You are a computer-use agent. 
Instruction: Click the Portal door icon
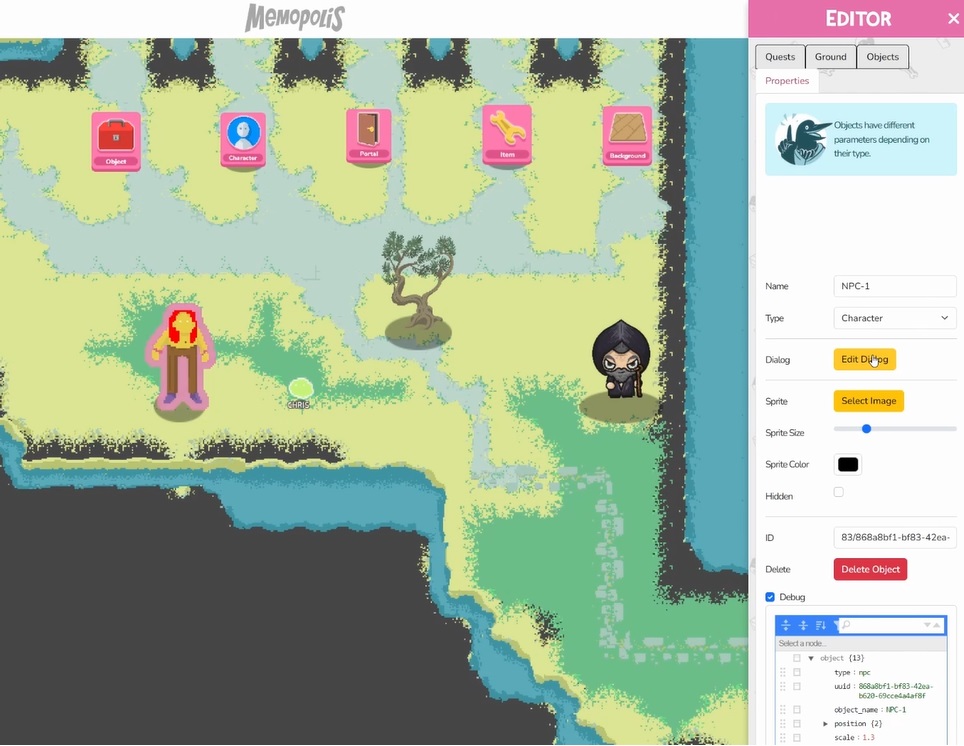pos(369,135)
